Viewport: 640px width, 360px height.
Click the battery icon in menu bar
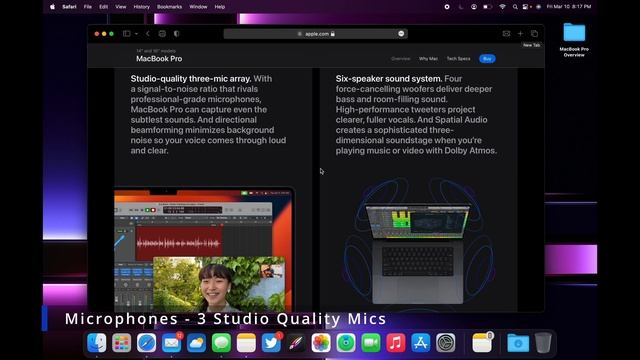tap(487, 7)
